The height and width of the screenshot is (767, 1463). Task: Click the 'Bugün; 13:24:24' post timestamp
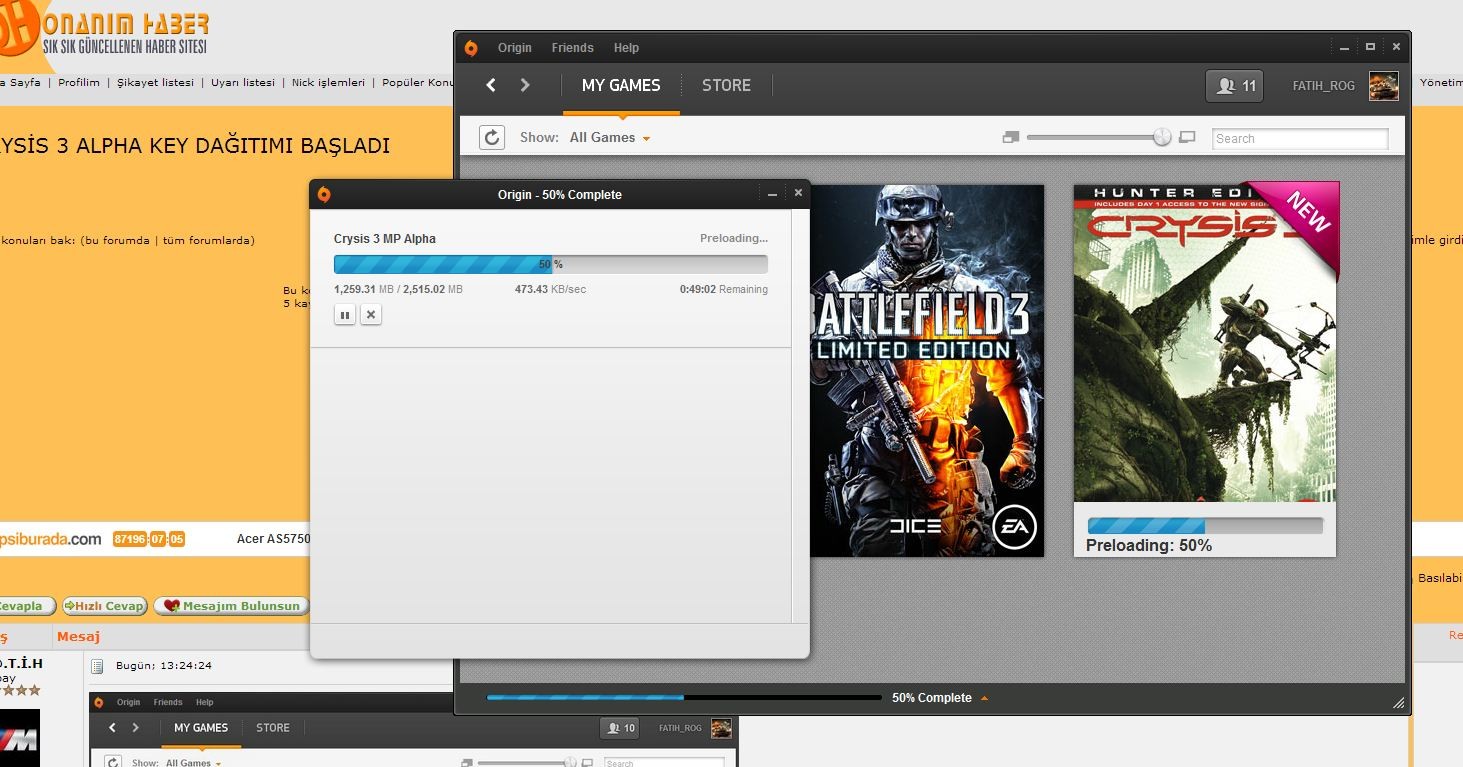[x=164, y=666]
